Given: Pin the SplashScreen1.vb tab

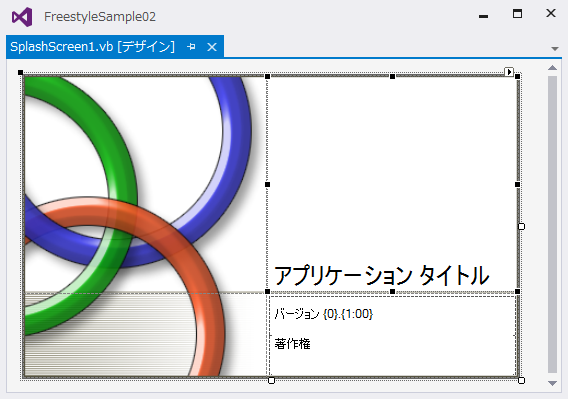Looking at the screenshot, I should point(191,47).
